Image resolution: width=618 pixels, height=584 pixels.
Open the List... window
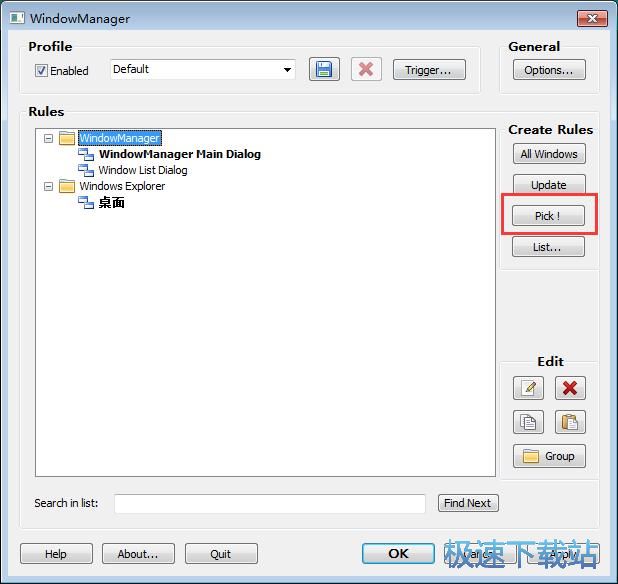pyautogui.click(x=548, y=247)
